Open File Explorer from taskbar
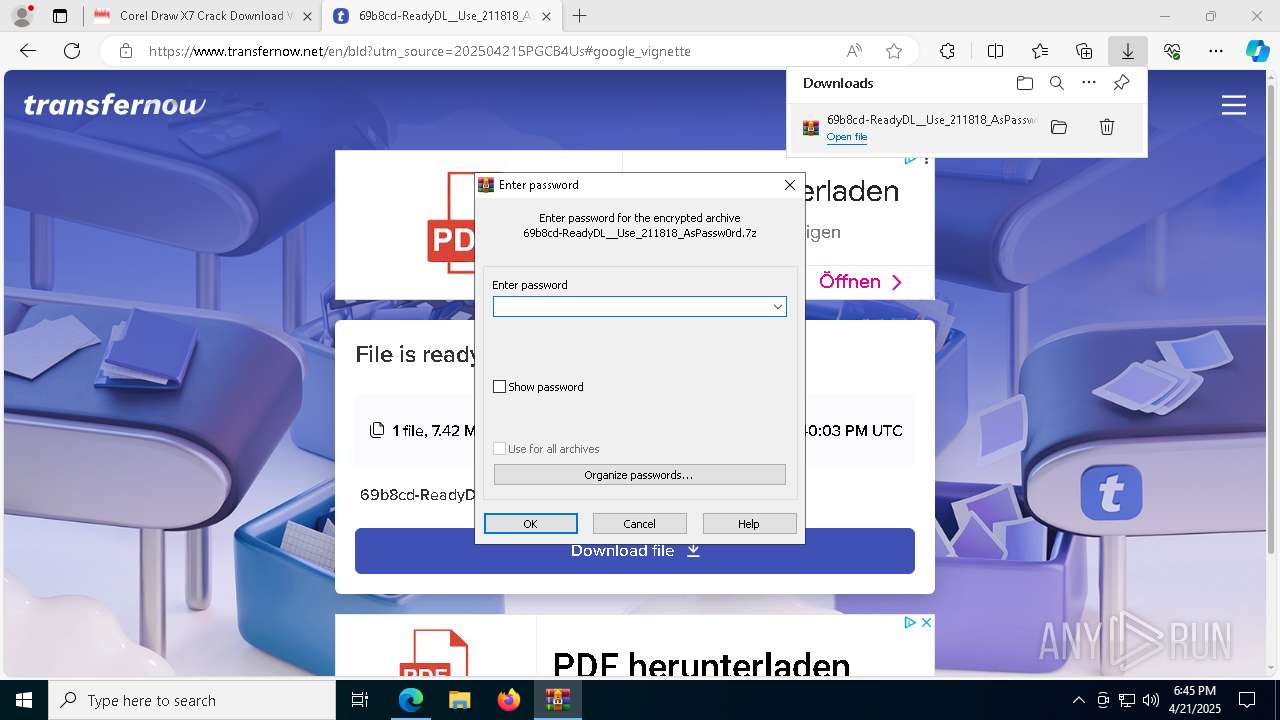Image resolution: width=1280 pixels, height=720 pixels. tap(459, 700)
